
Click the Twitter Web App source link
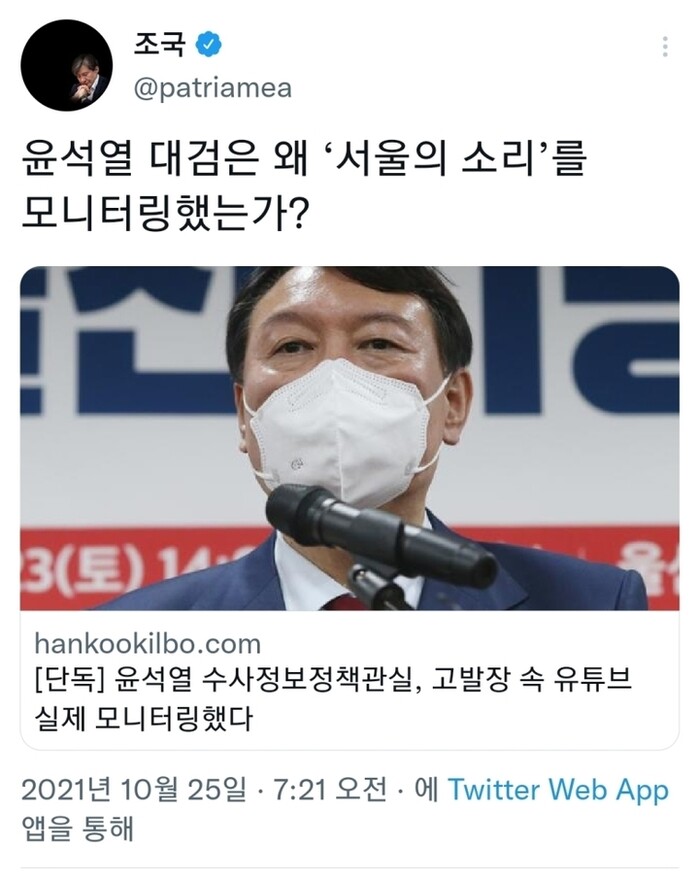[x=558, y=789]
